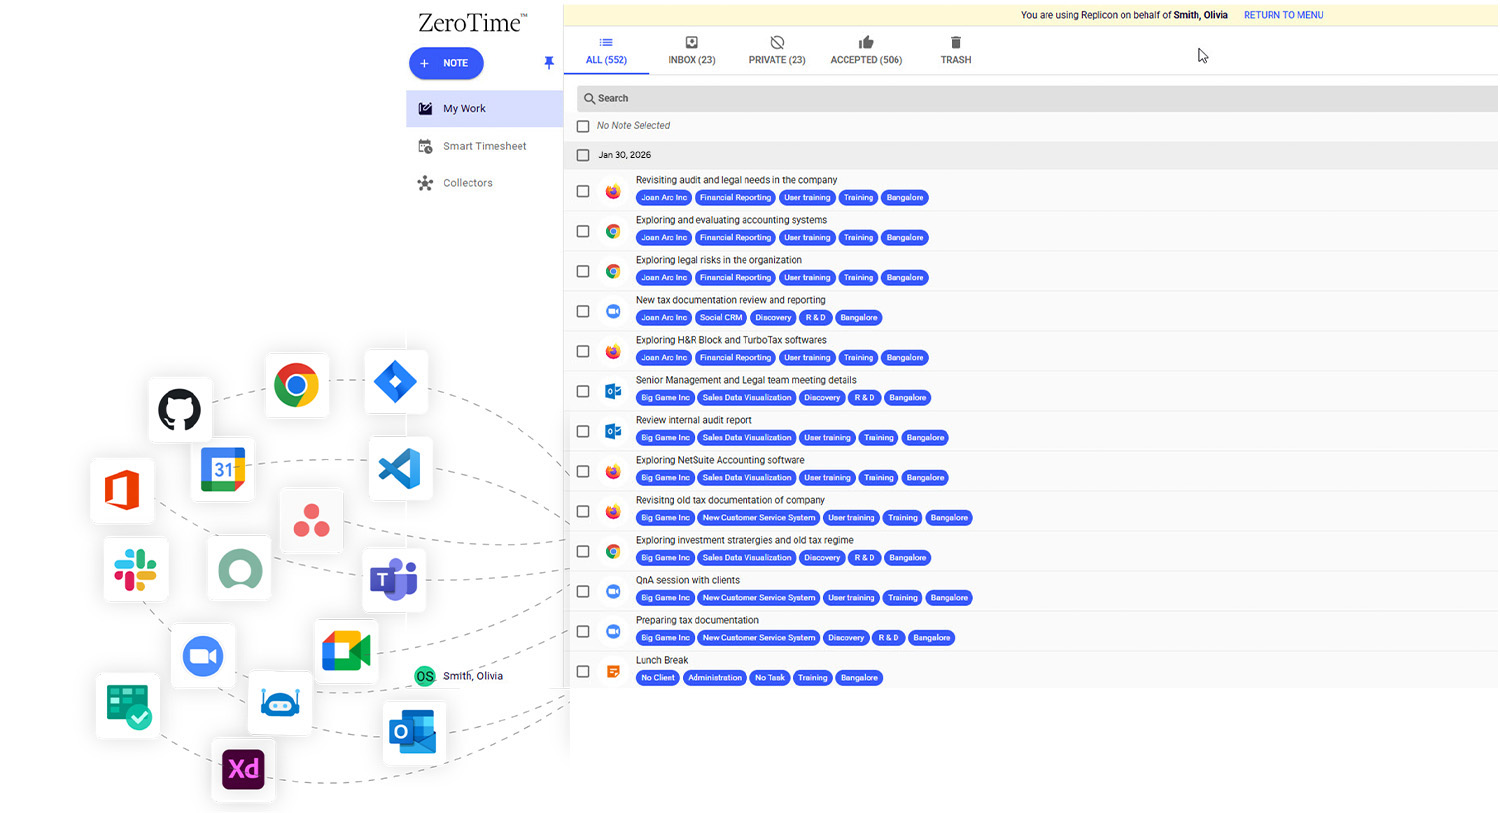The height and width of the screenshot is (813, 1500).
Task: Click New Customer Service System tag on QnA session
Action: (x=759, y=598)
